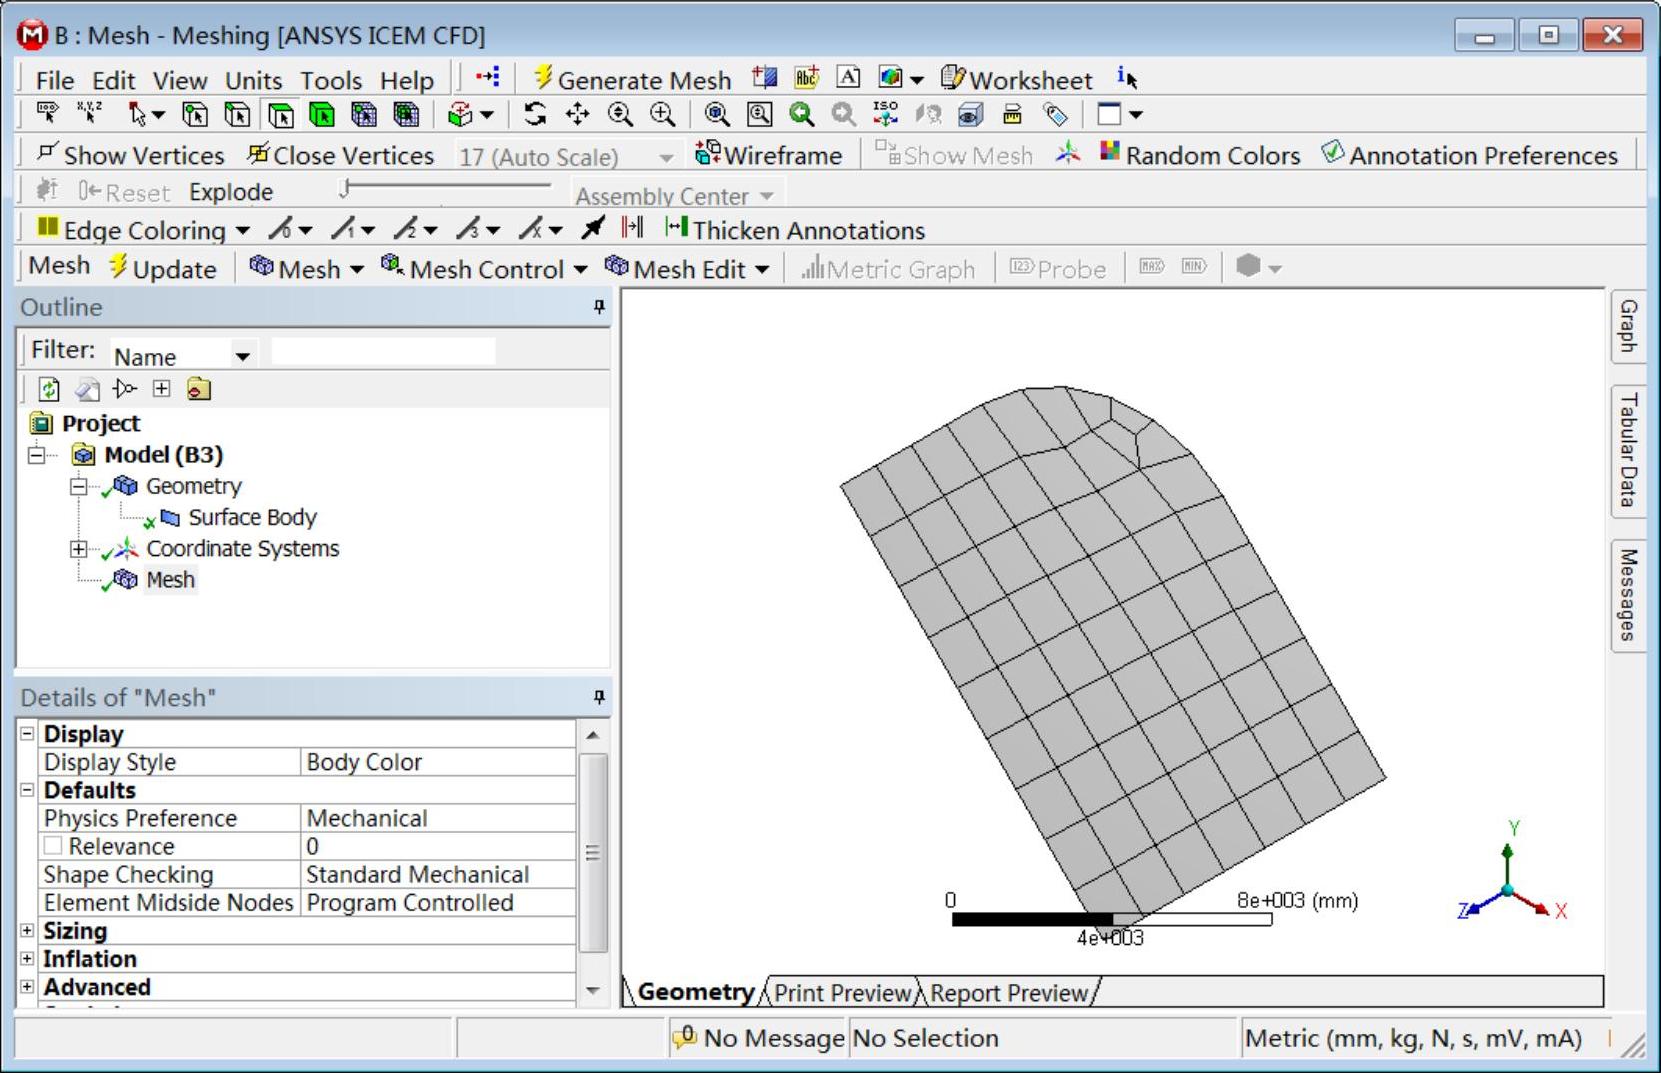Click the Random Colors icon

pos(1200,155)
